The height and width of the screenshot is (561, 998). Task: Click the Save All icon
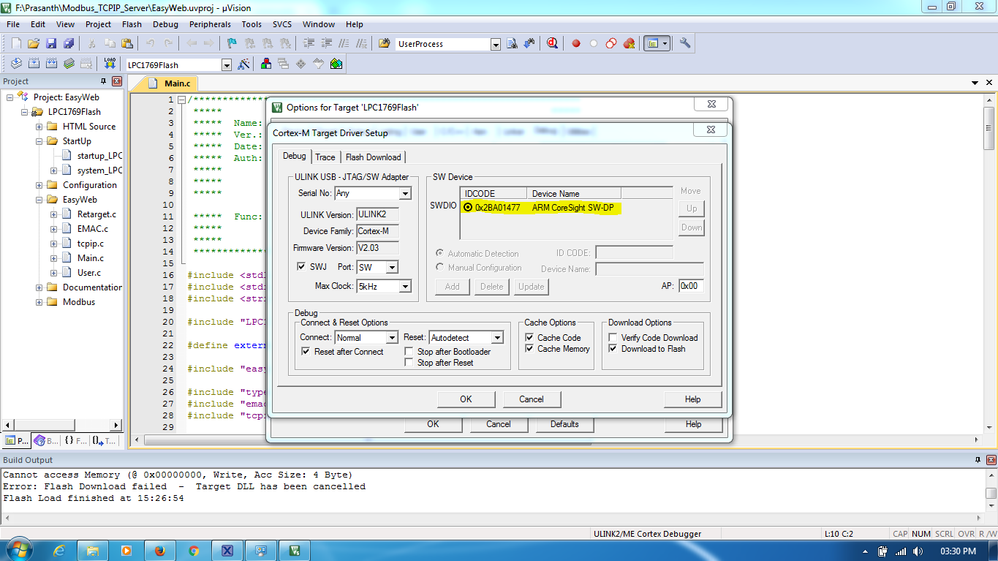[69, 43]
